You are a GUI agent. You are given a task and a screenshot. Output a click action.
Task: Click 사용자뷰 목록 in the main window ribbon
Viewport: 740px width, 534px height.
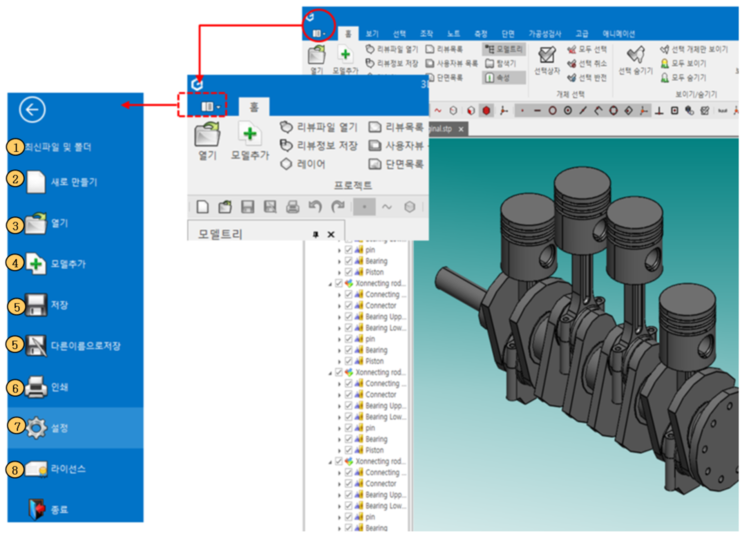coord(452,63)
